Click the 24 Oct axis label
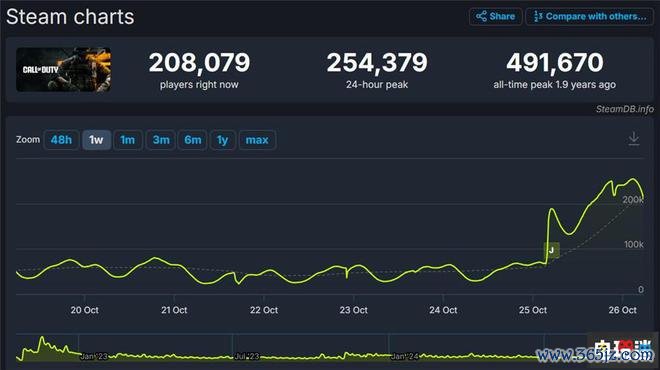The image size is (660, 370). 443,310
